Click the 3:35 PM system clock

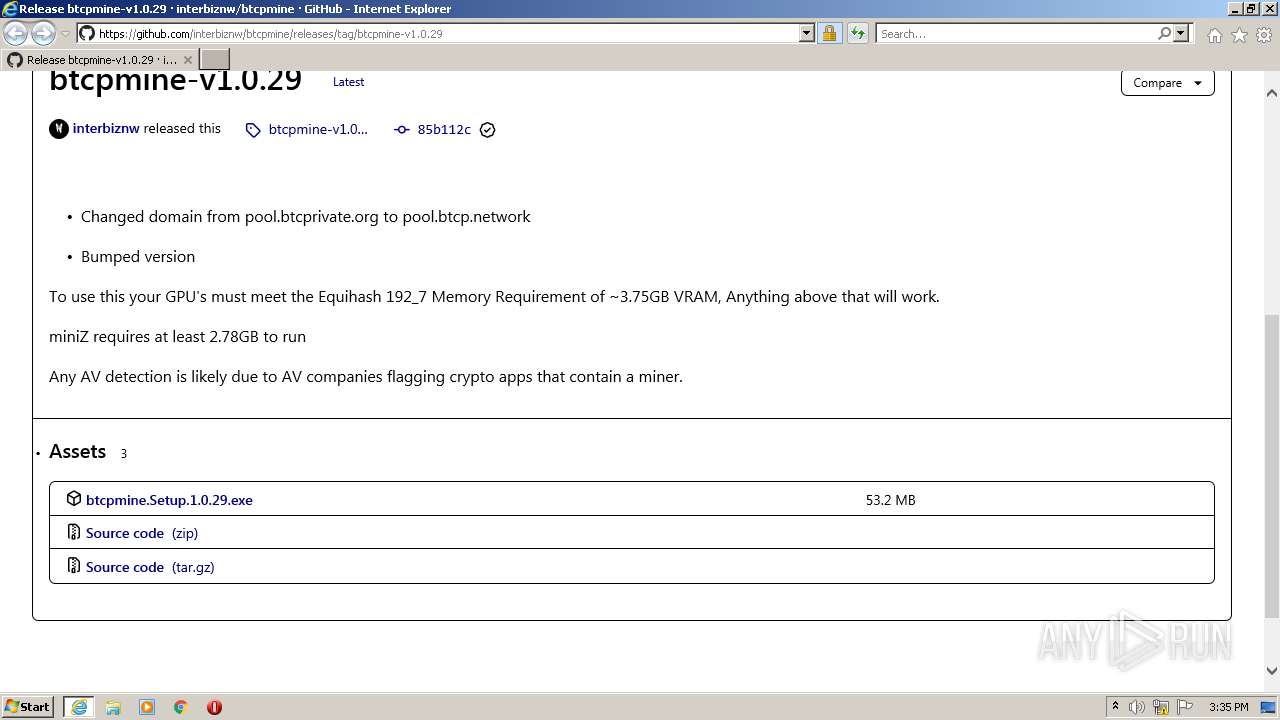point(1228,707)
